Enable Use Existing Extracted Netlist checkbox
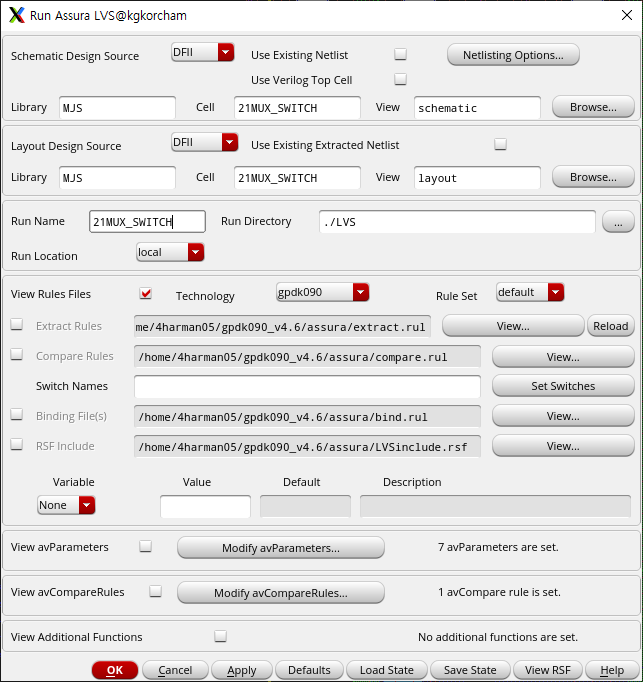Viewport: 643px width, 682px height. pyautogui.click(x=500, y=144)
